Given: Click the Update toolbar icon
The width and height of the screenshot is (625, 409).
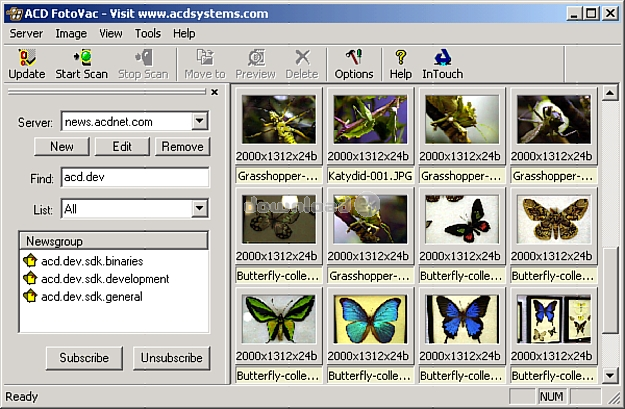Looking at the screenshot, I should click(27, 64).
